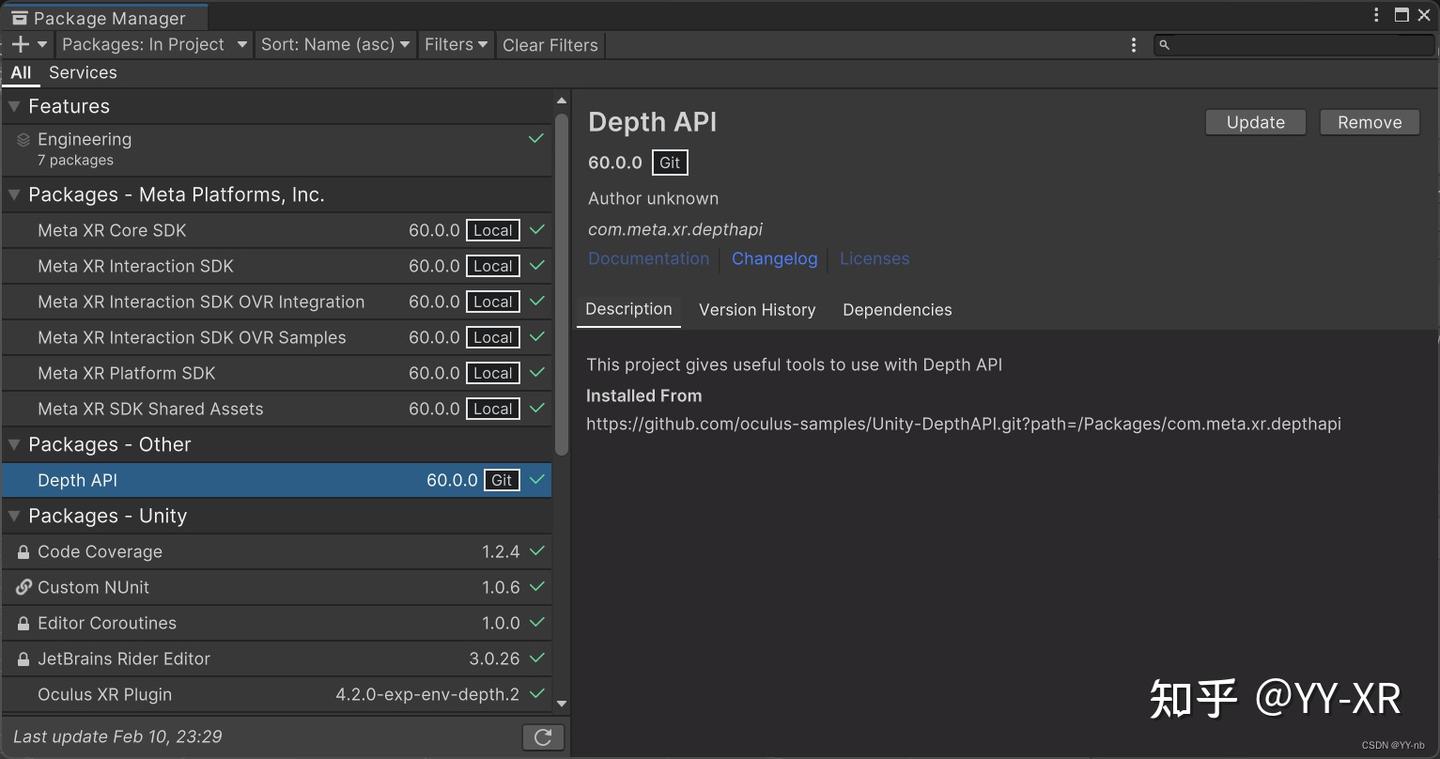Open the Sort: Name (asc) dropdown
The width and height of the screenshot is (1440, 759).
335,44
